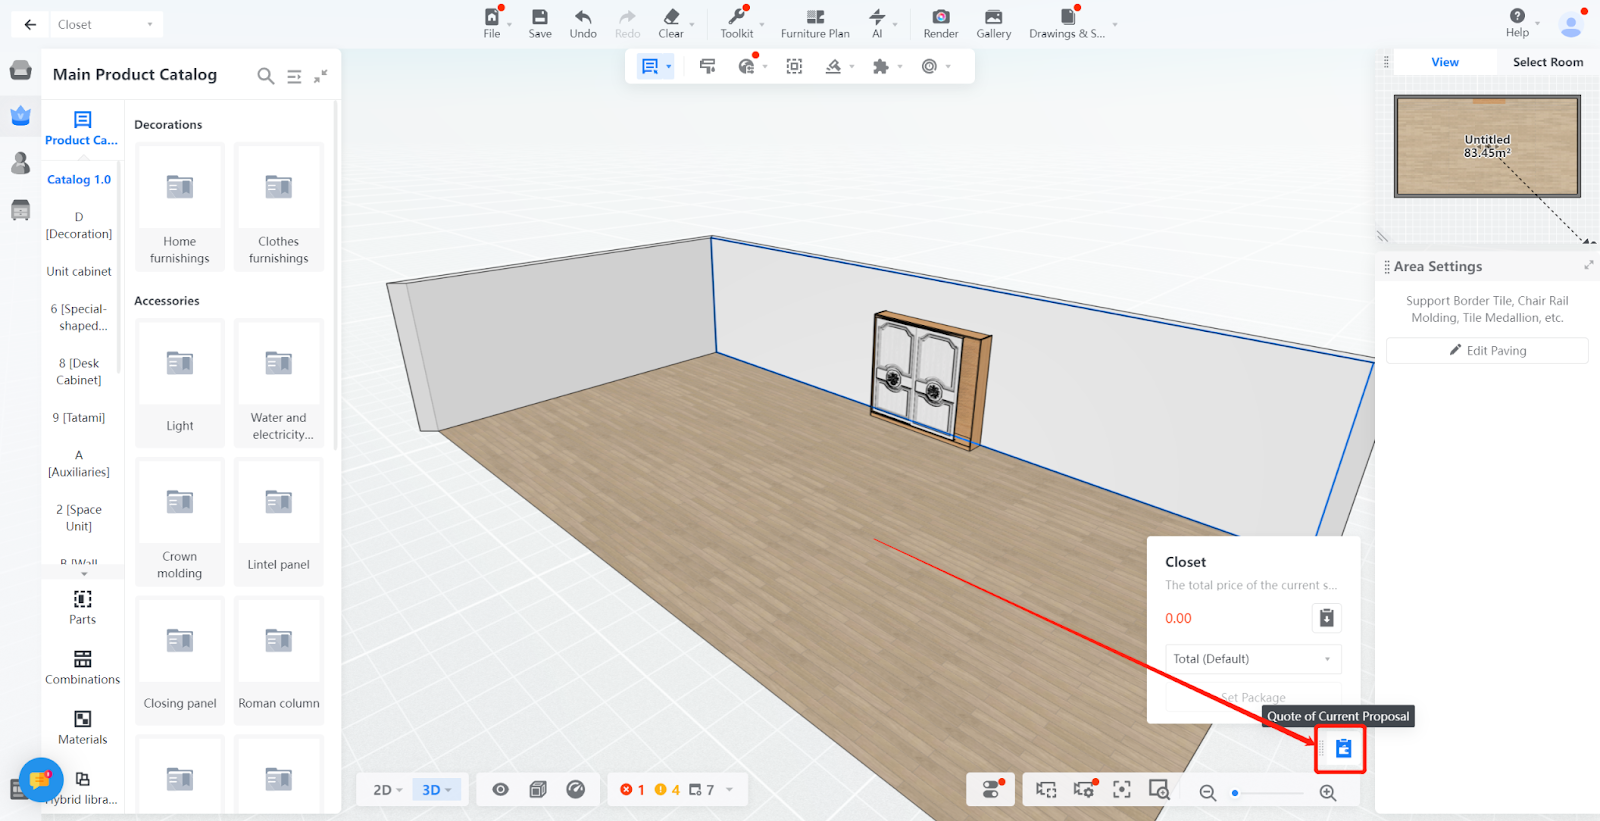Image resolution: width=1600 pixels, height=821 pixels.
Task: Select the Unit cabinet category
Action: click(79, 271)
